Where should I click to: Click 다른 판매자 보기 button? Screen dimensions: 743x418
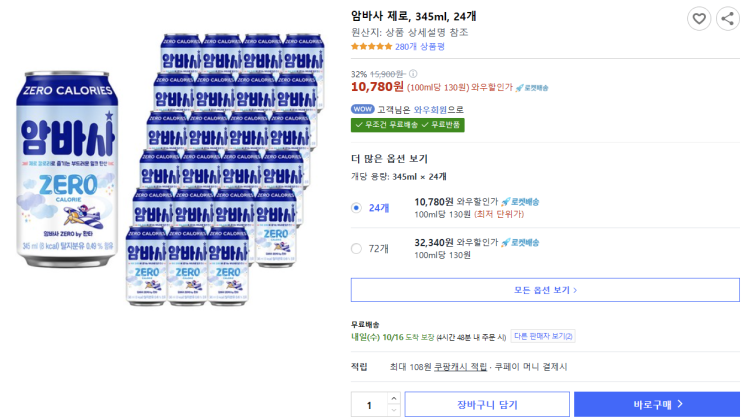coord(543,336)
